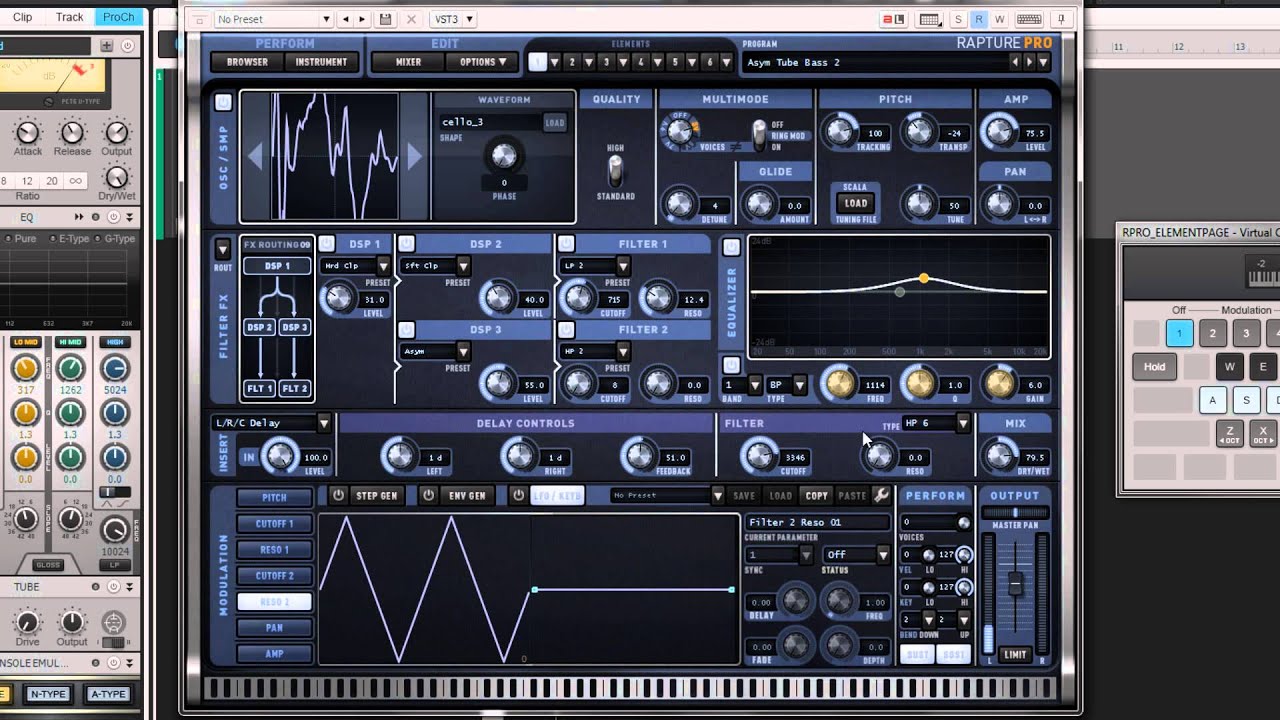
Task: Toggle the equalizer band power button
Action: tap(731, 365)
